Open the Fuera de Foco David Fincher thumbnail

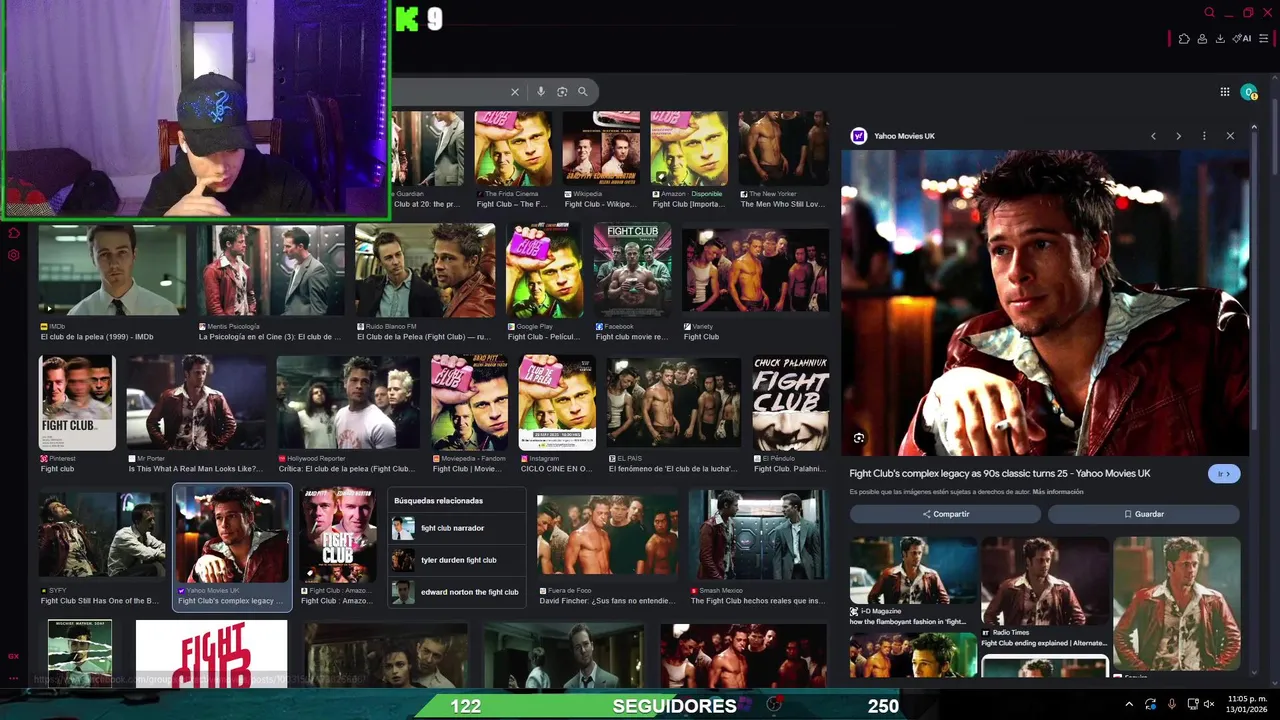(607, 535)
